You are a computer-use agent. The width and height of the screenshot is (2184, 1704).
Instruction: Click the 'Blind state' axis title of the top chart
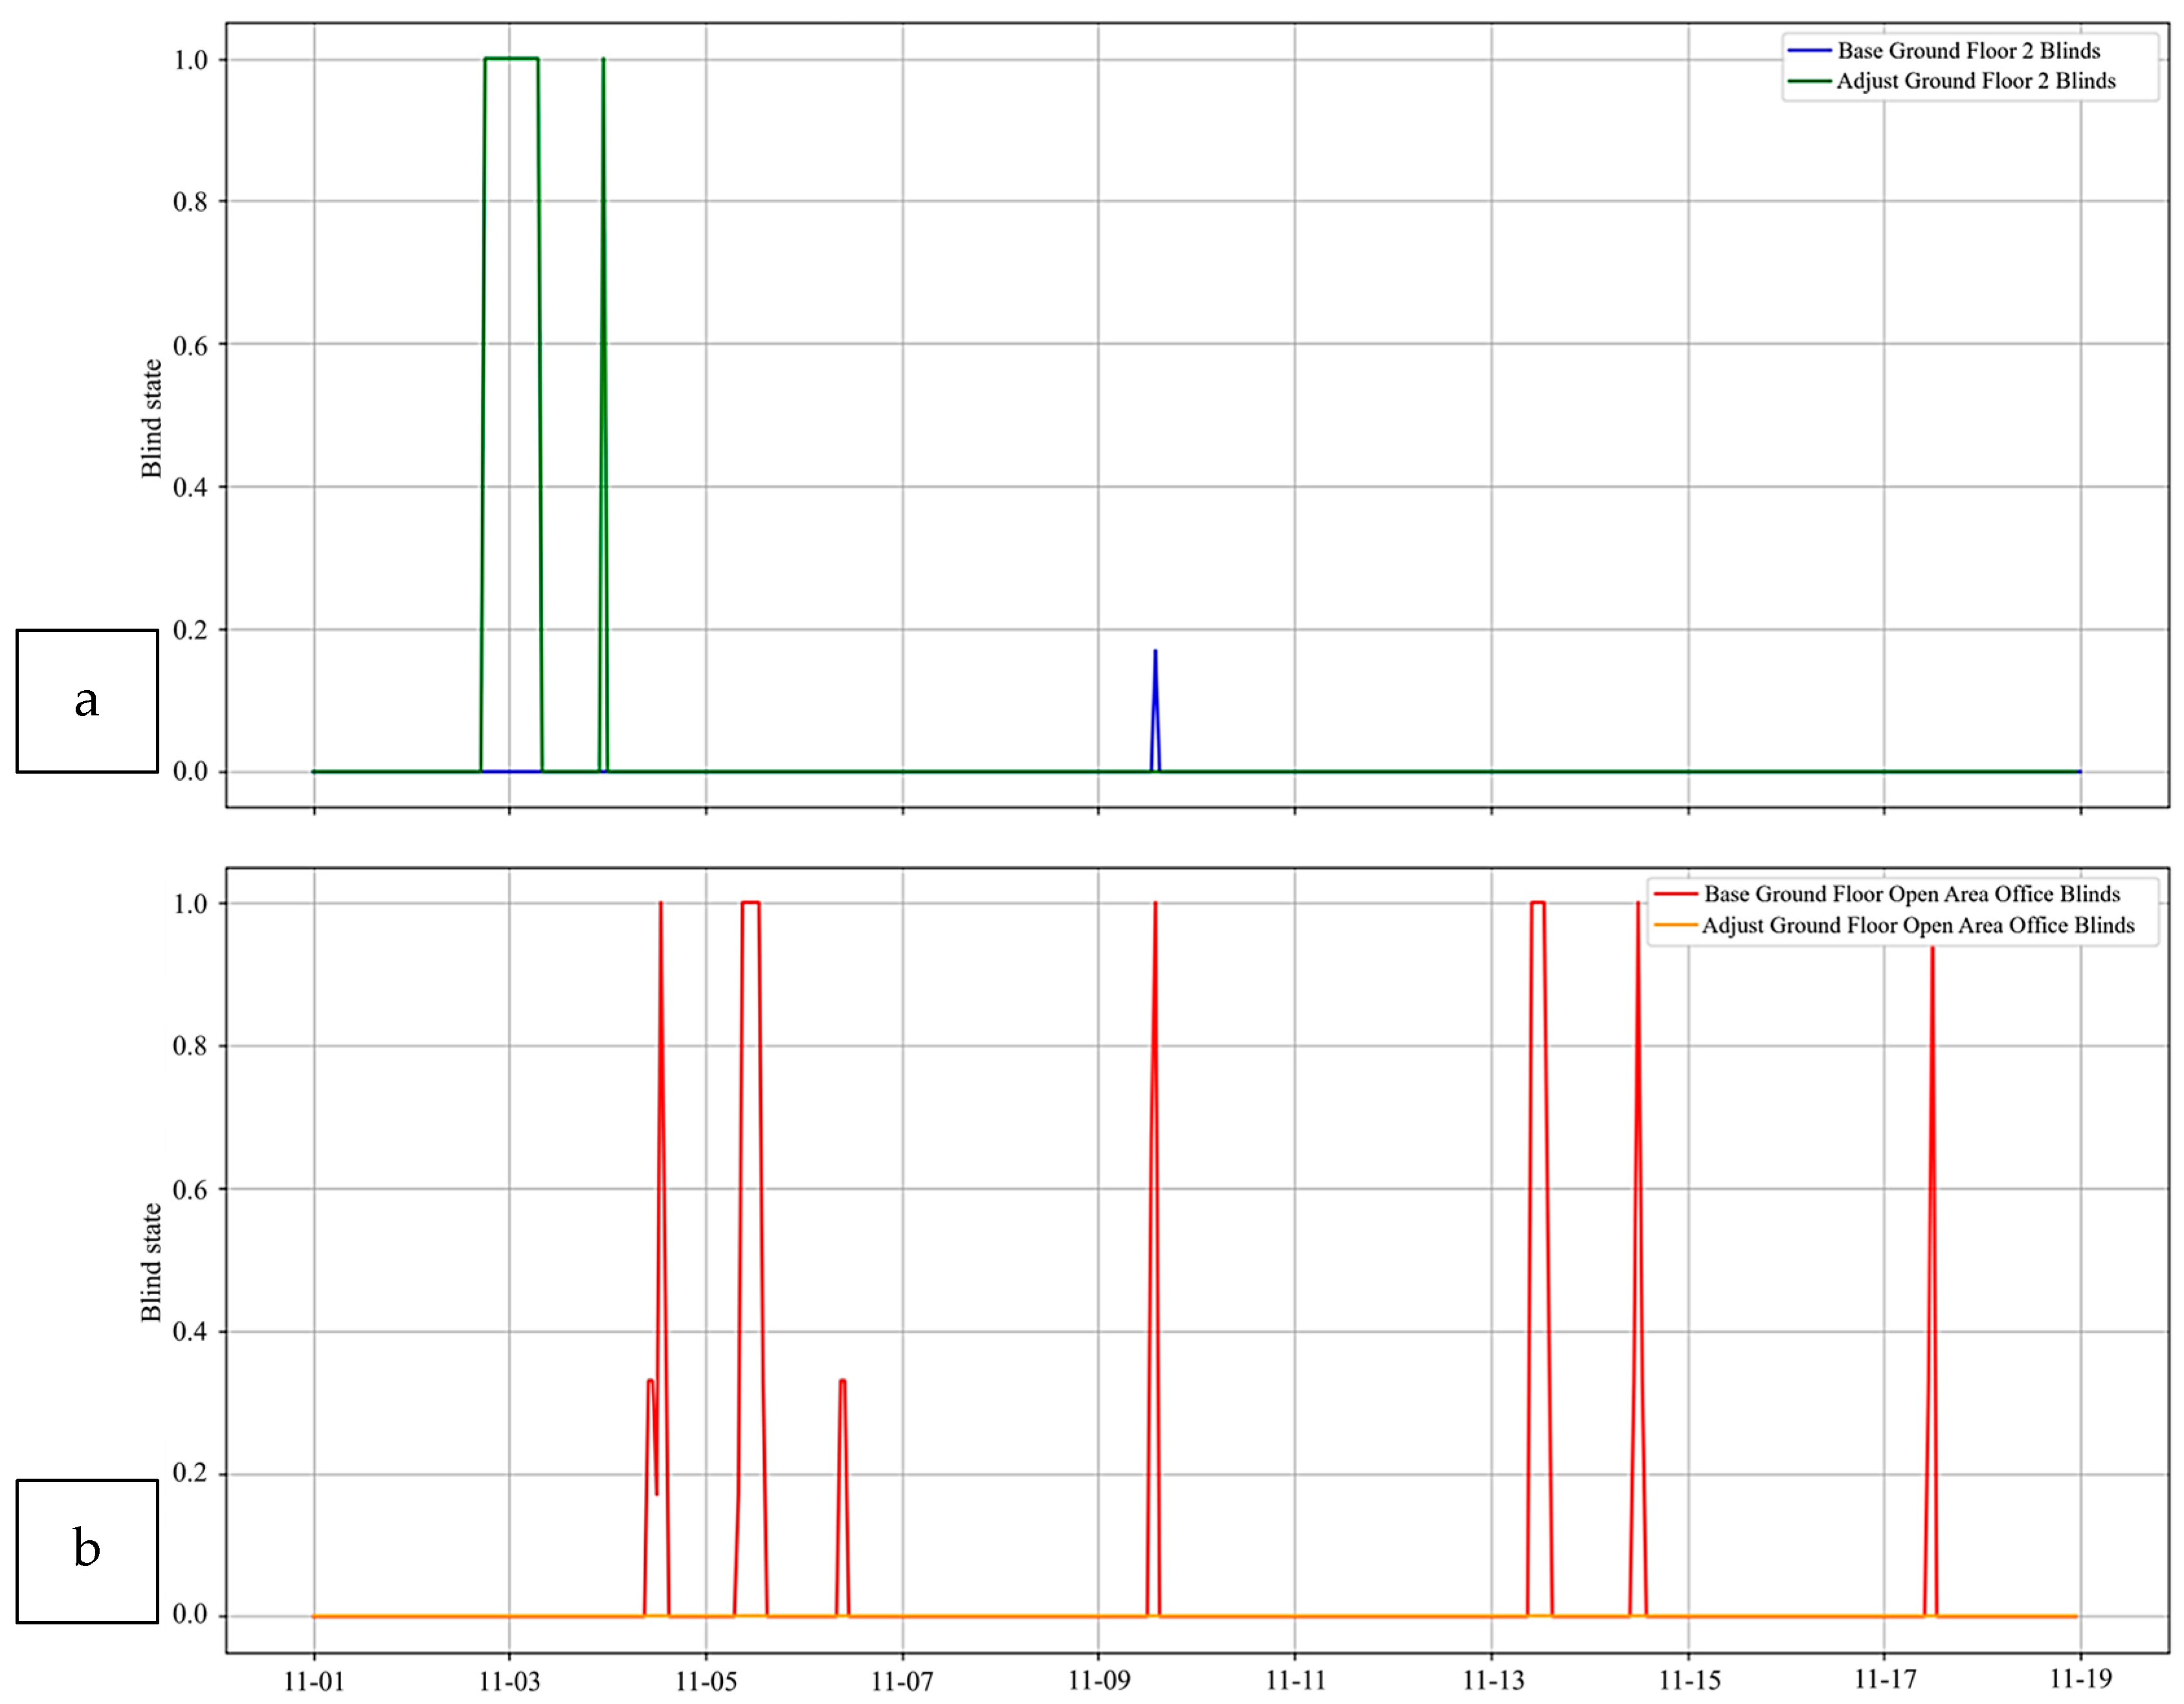[151, 418]
